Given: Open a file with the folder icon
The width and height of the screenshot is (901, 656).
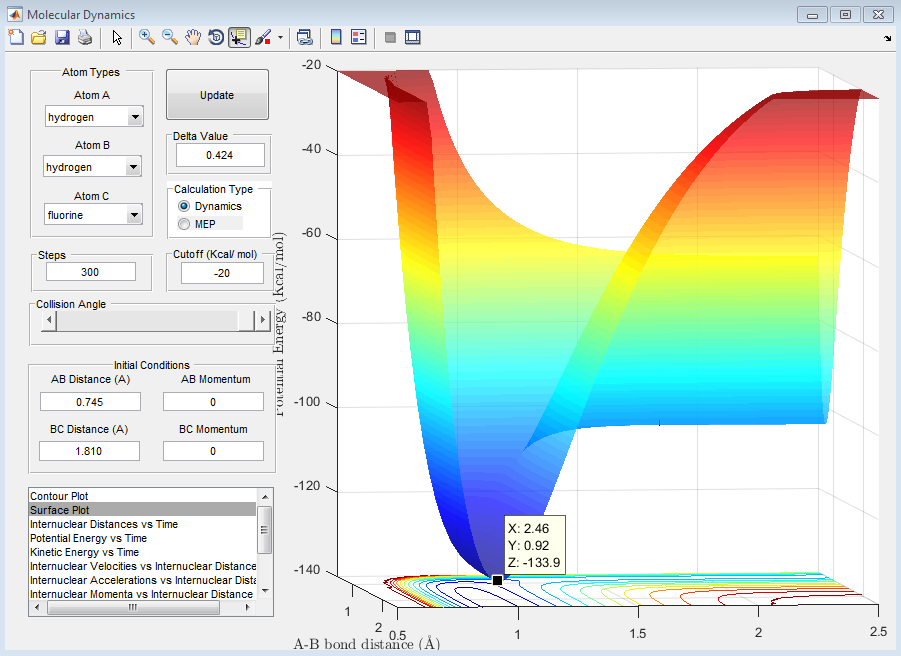Looking at the screenshot, I should [38, 38].
